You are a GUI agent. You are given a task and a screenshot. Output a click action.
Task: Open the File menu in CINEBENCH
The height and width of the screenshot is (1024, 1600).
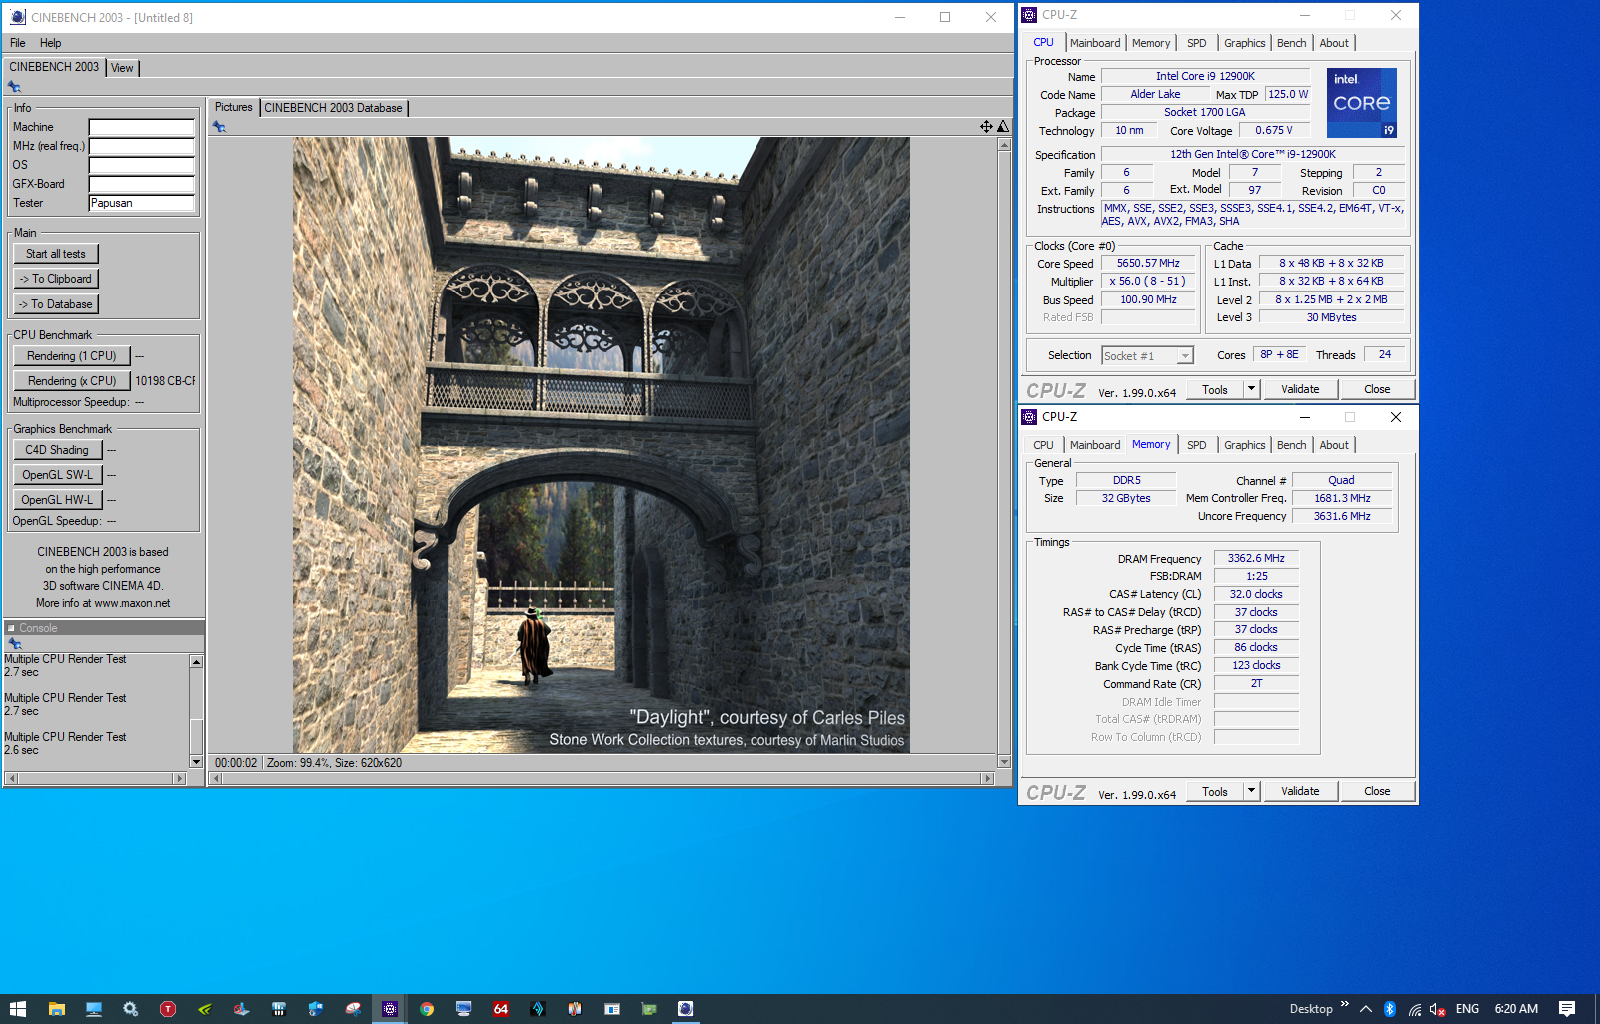[x=18, y=43]
